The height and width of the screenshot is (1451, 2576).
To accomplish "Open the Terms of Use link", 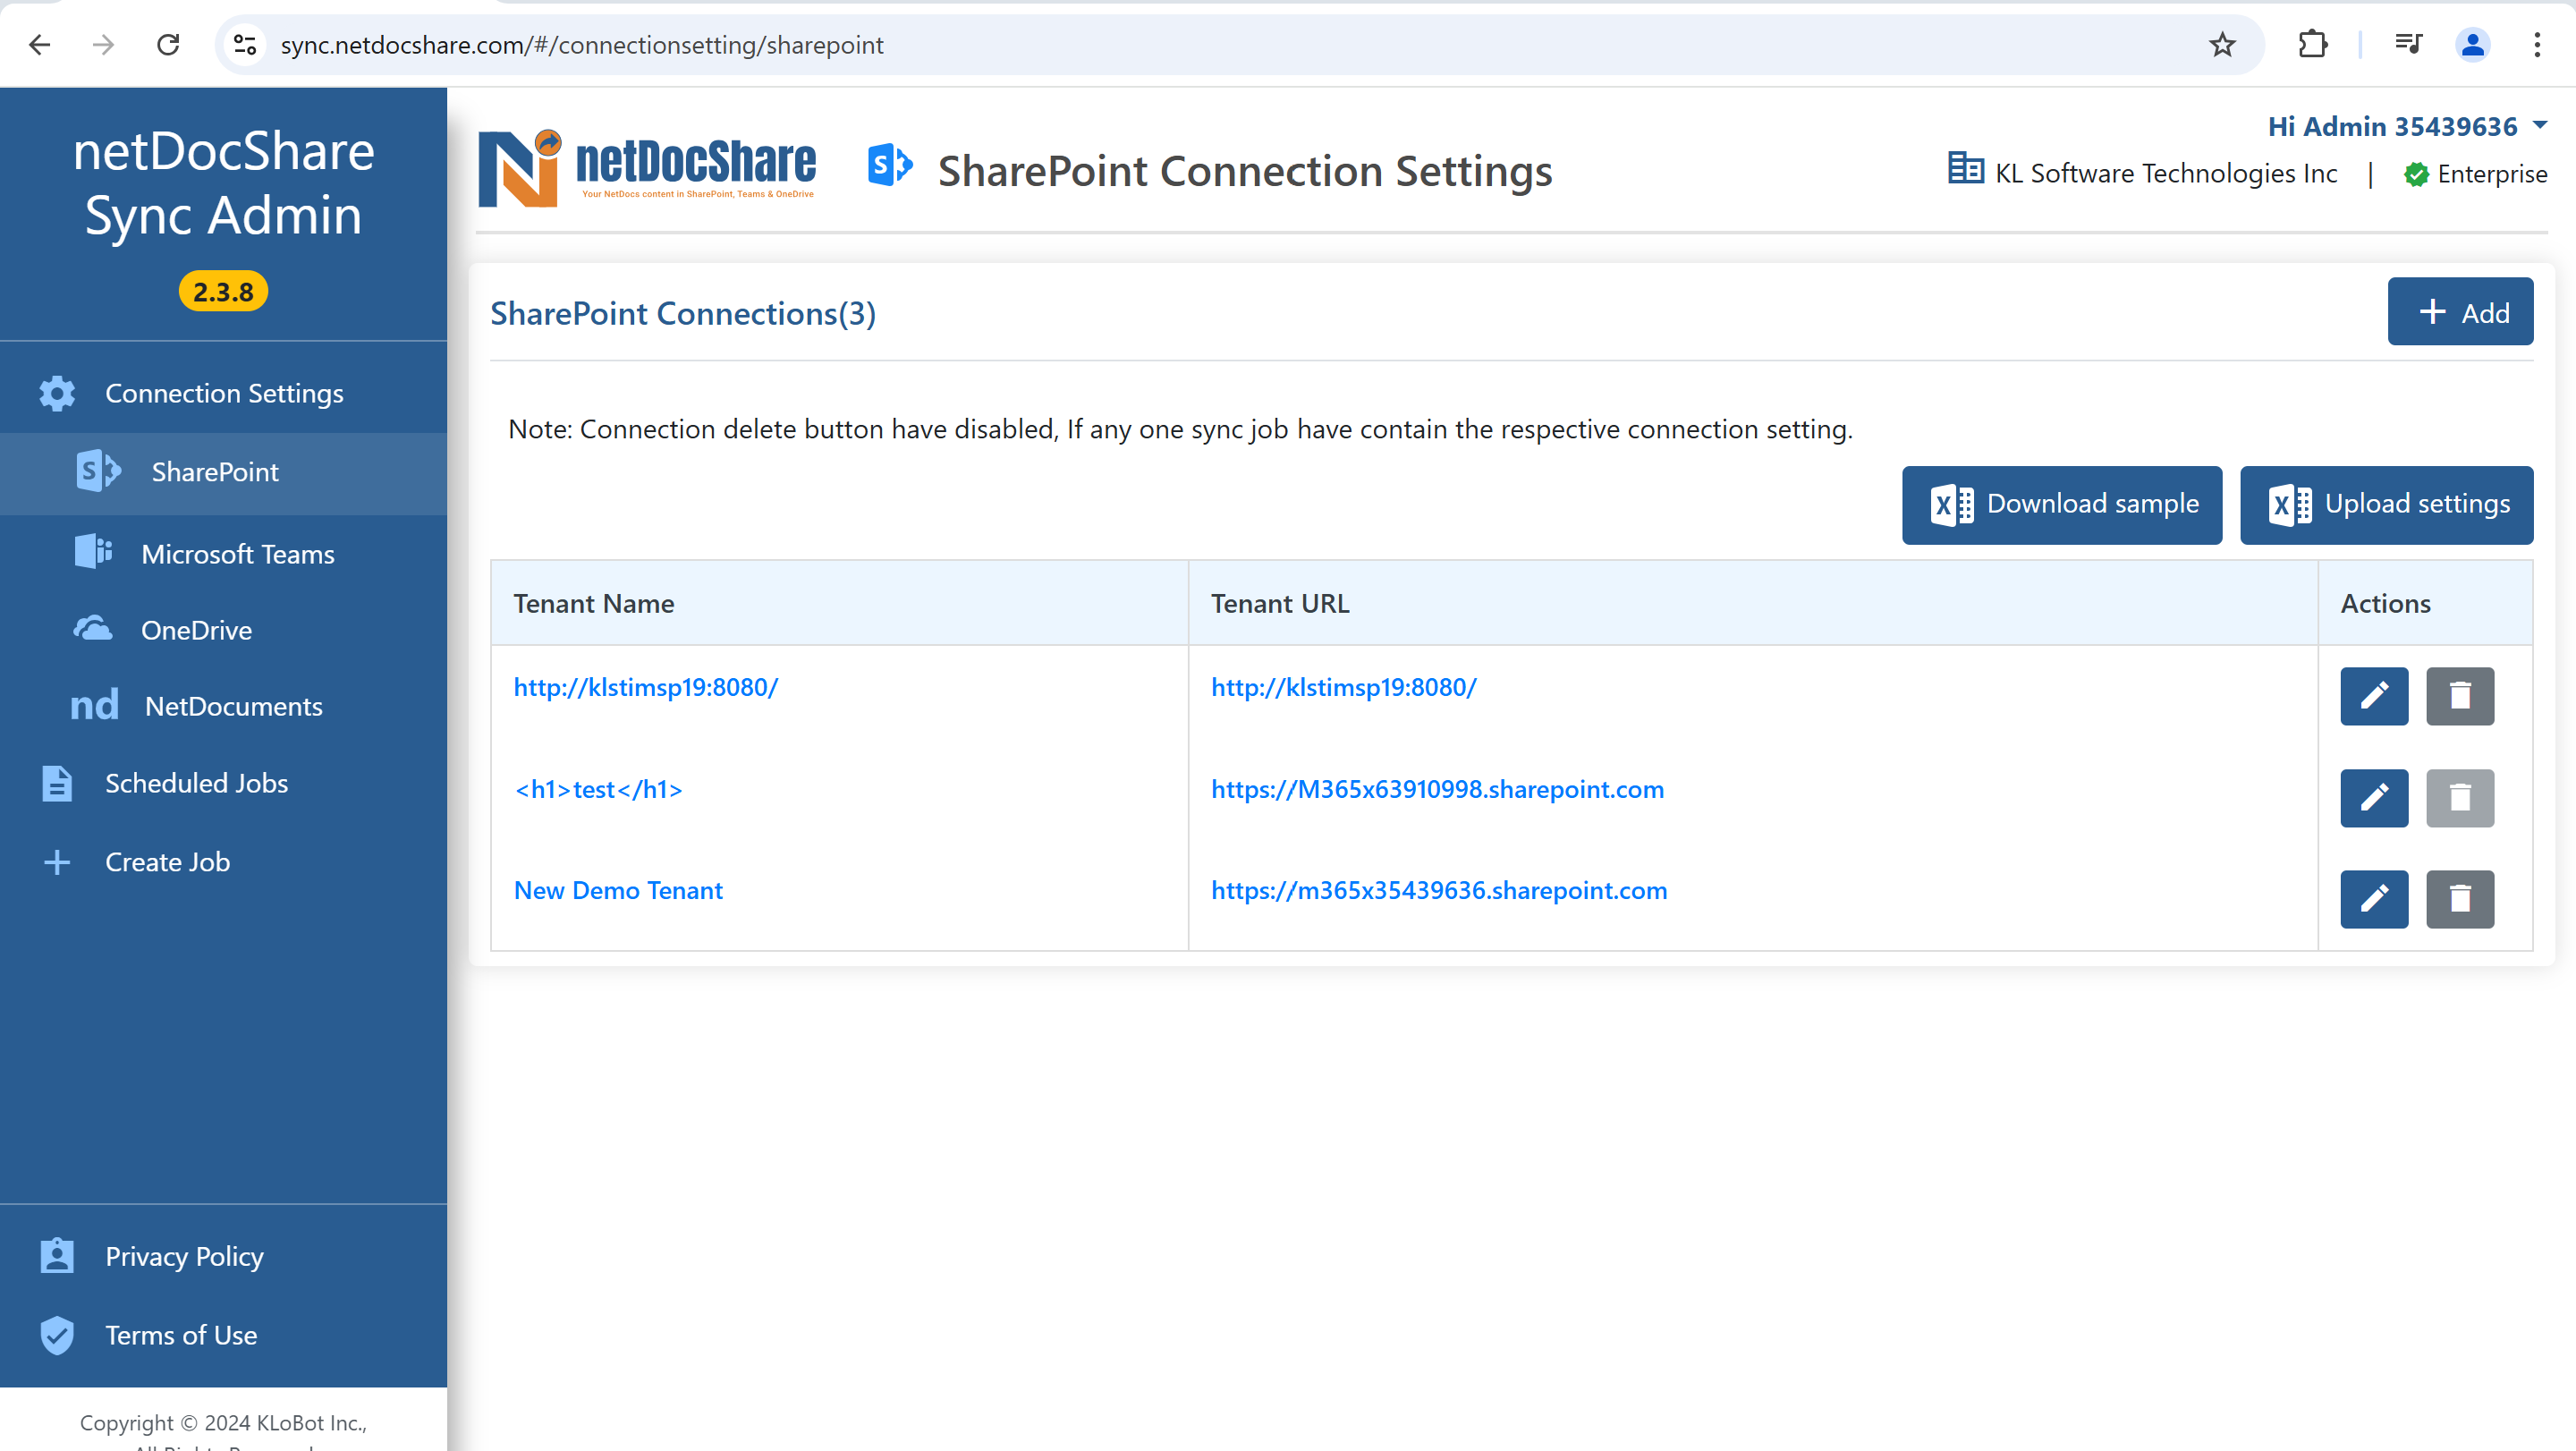I will 181,1335.
